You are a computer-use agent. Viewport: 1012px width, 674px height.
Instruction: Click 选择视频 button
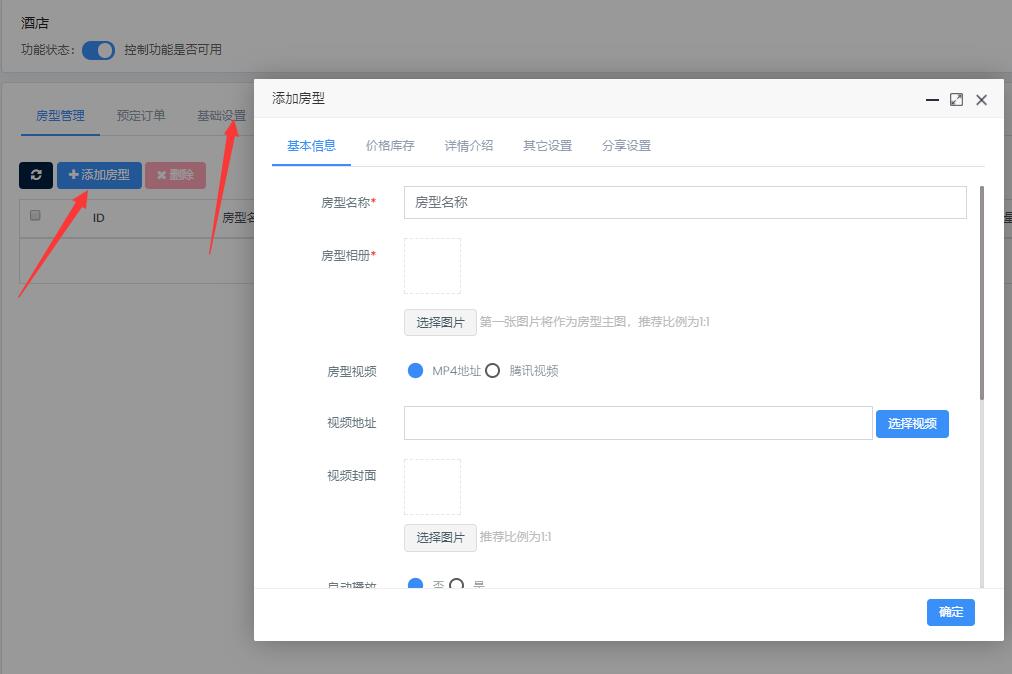pos(912,424)
